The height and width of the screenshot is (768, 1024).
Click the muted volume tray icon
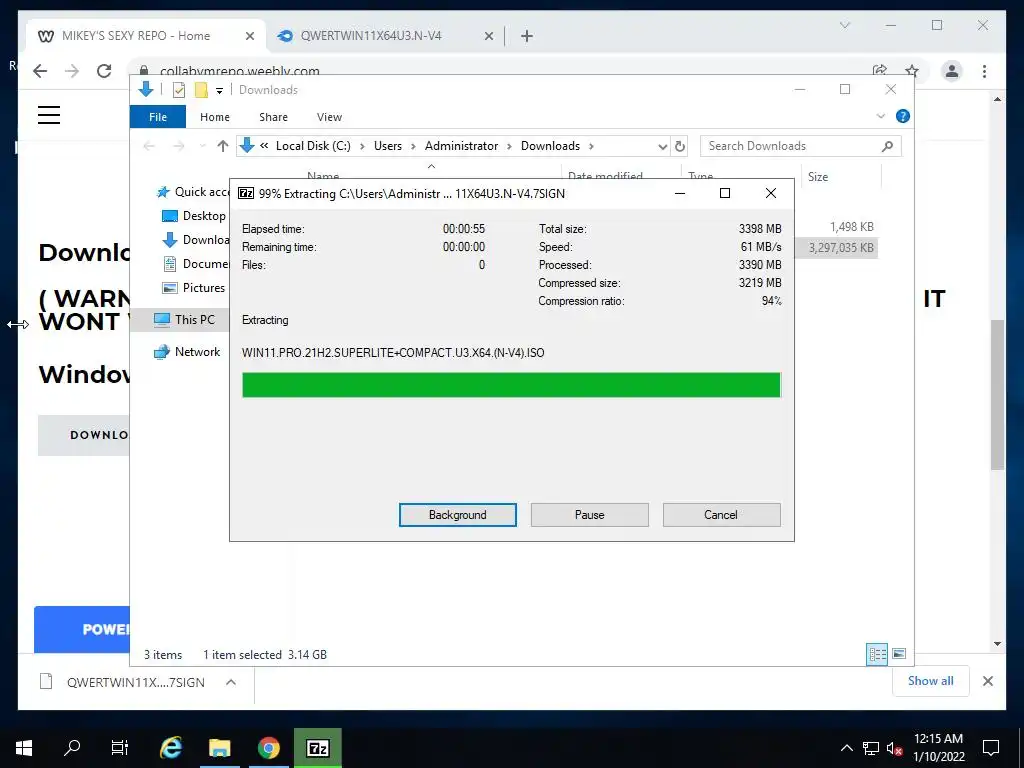click(x=894, y=748)
